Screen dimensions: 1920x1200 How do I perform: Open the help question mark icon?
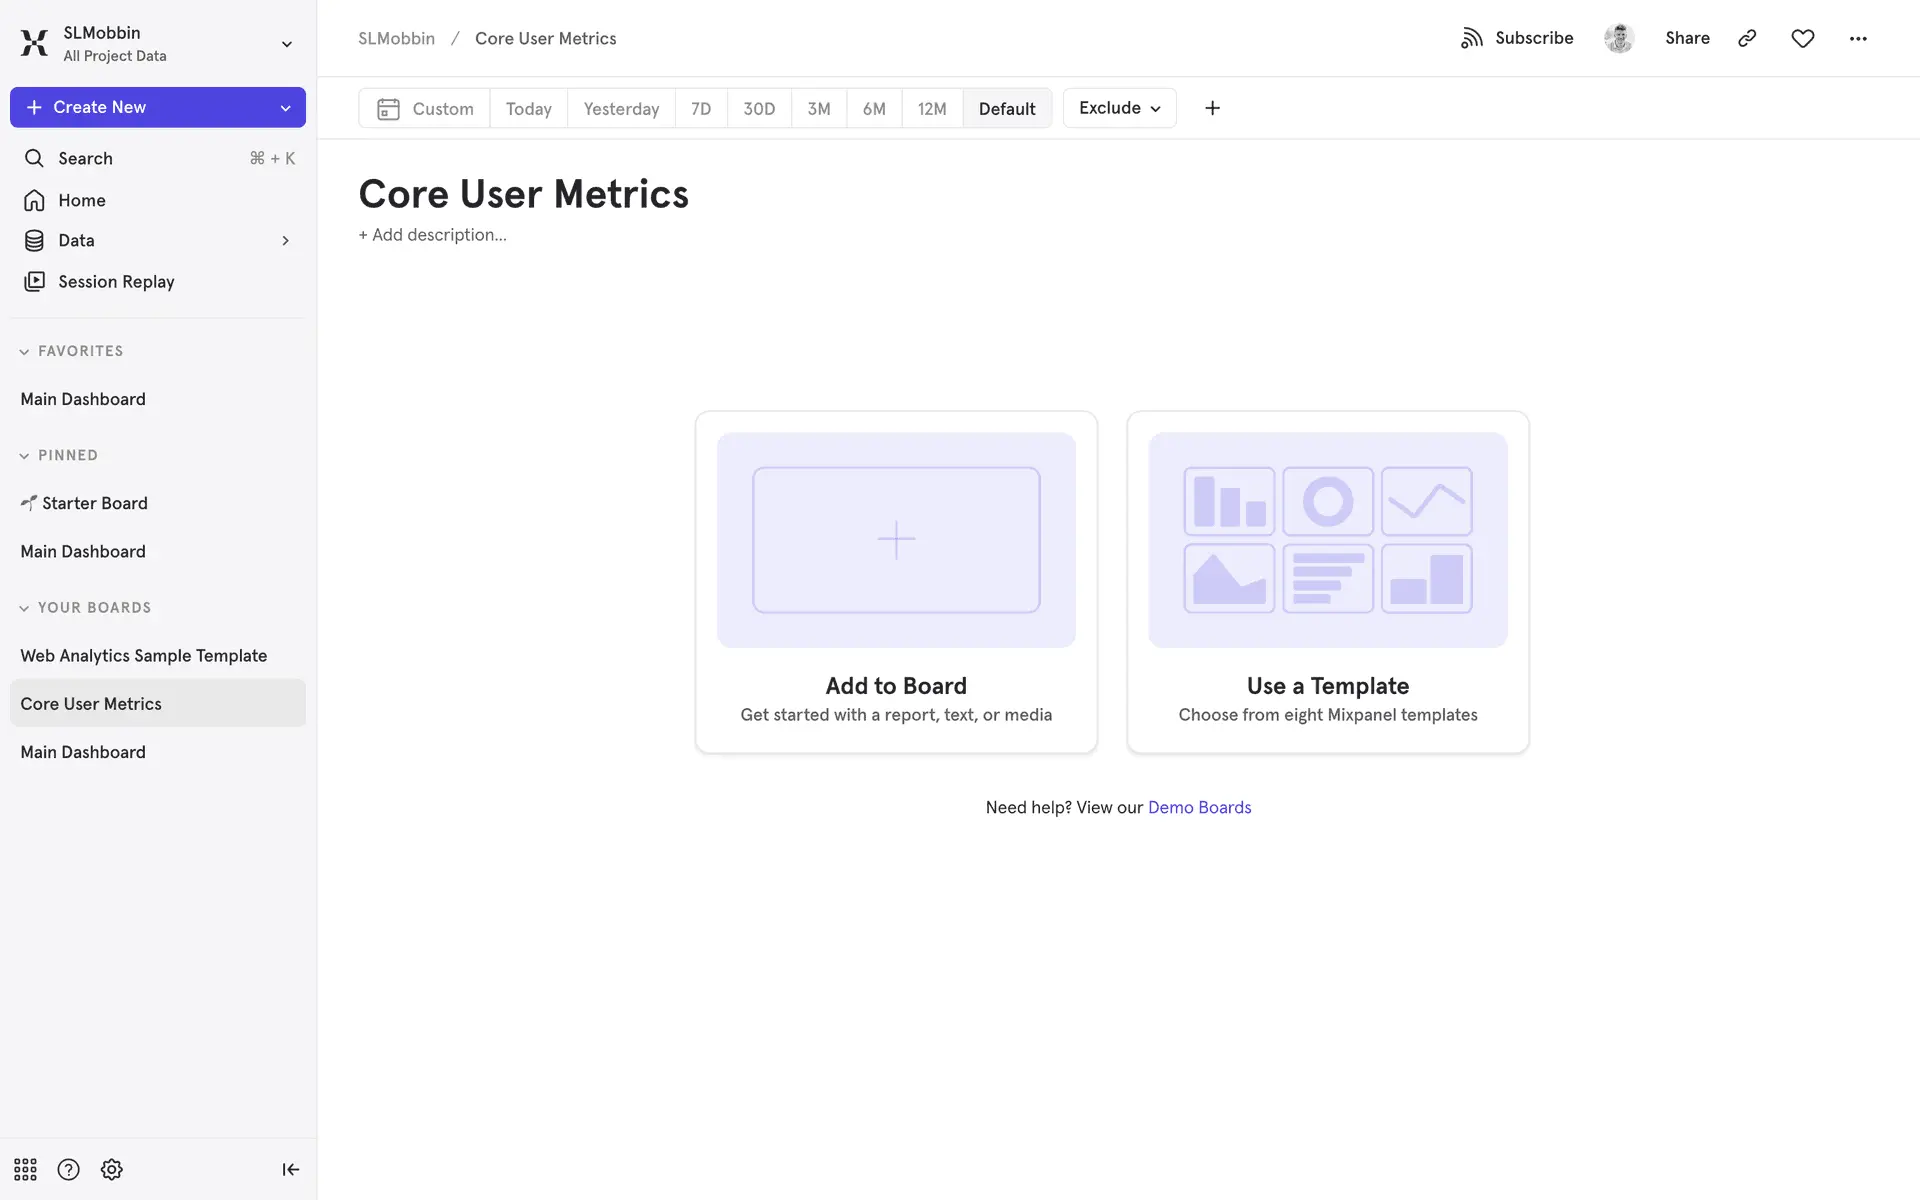[68, 1169]
